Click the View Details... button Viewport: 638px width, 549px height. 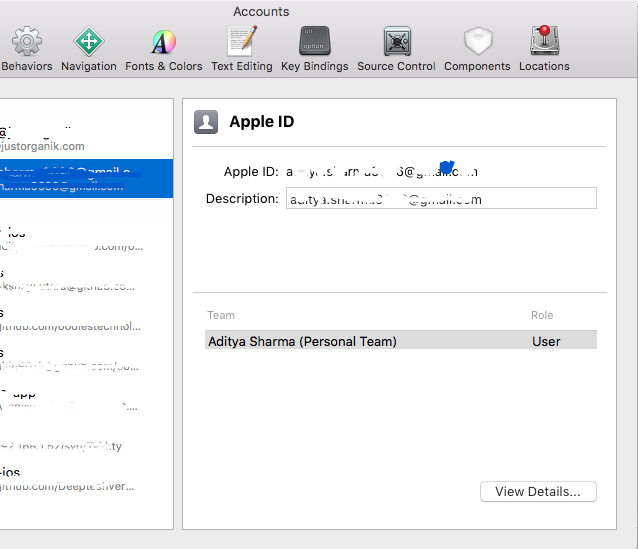click(538, 492)
